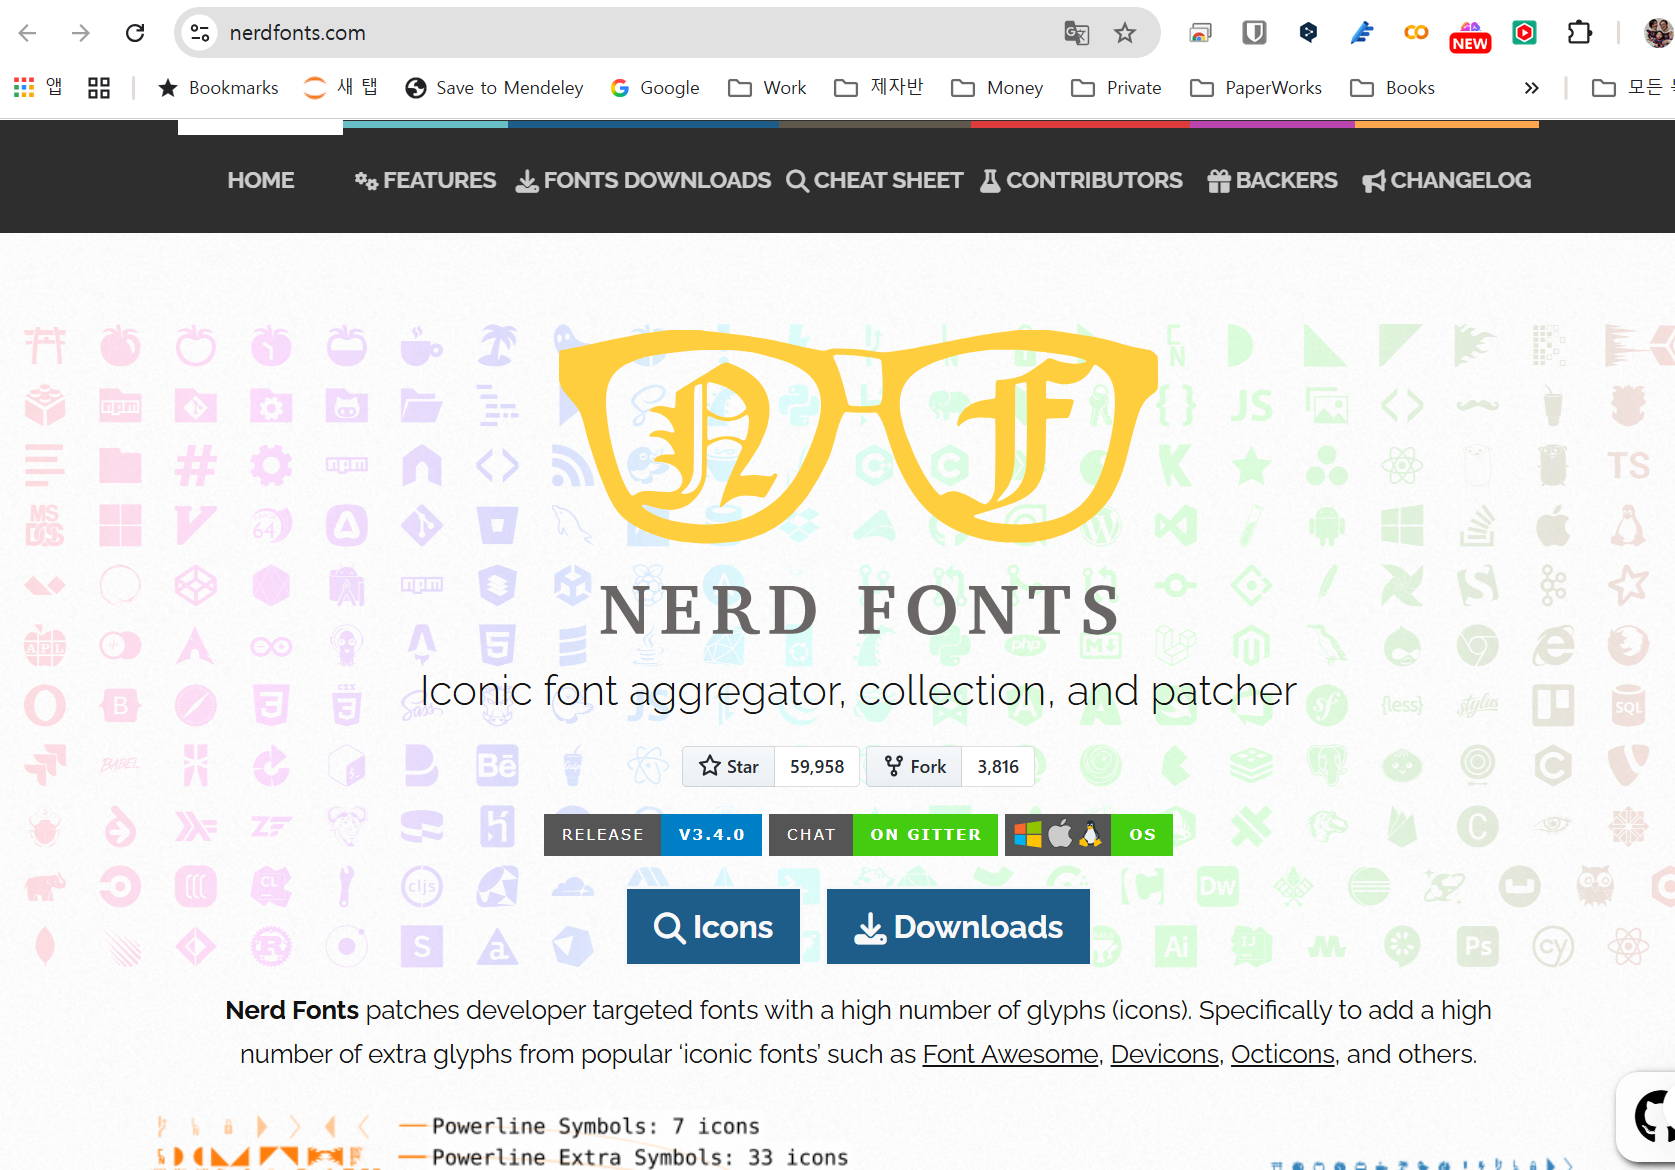Open site information icon in address bar
Viewport: 1675px width, 1170px height.
(200, 33)
